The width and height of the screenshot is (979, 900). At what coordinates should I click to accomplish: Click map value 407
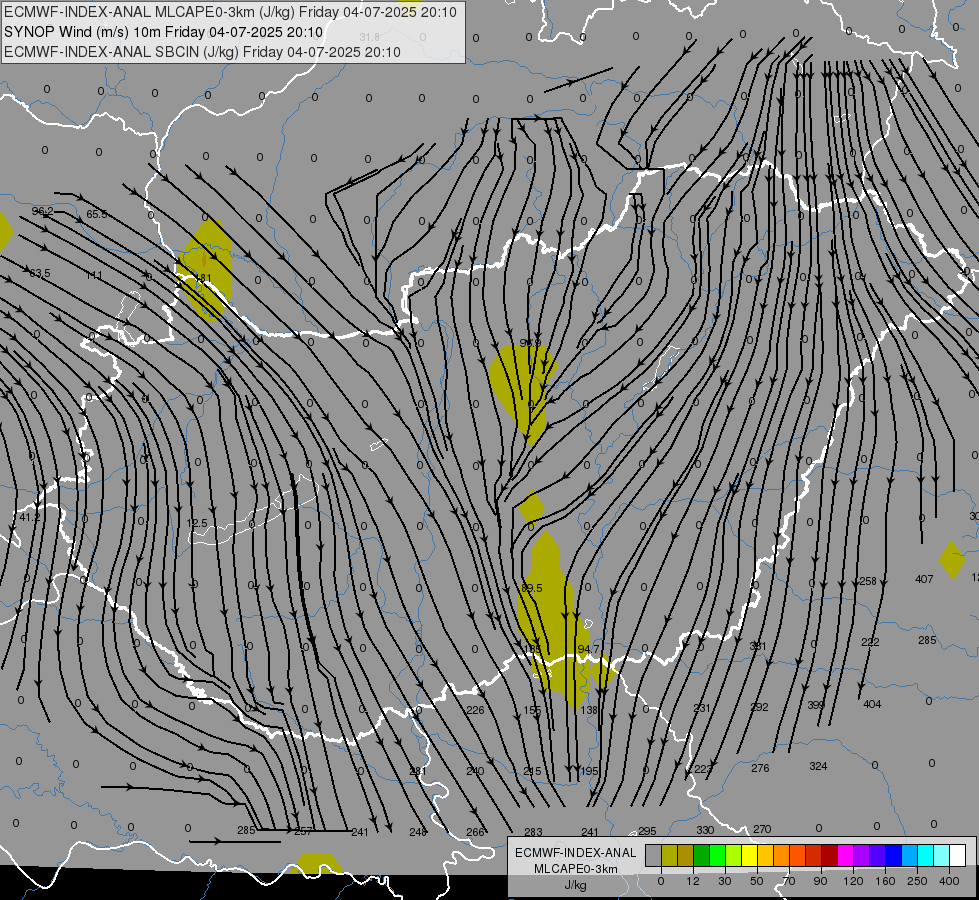[924, 580]
